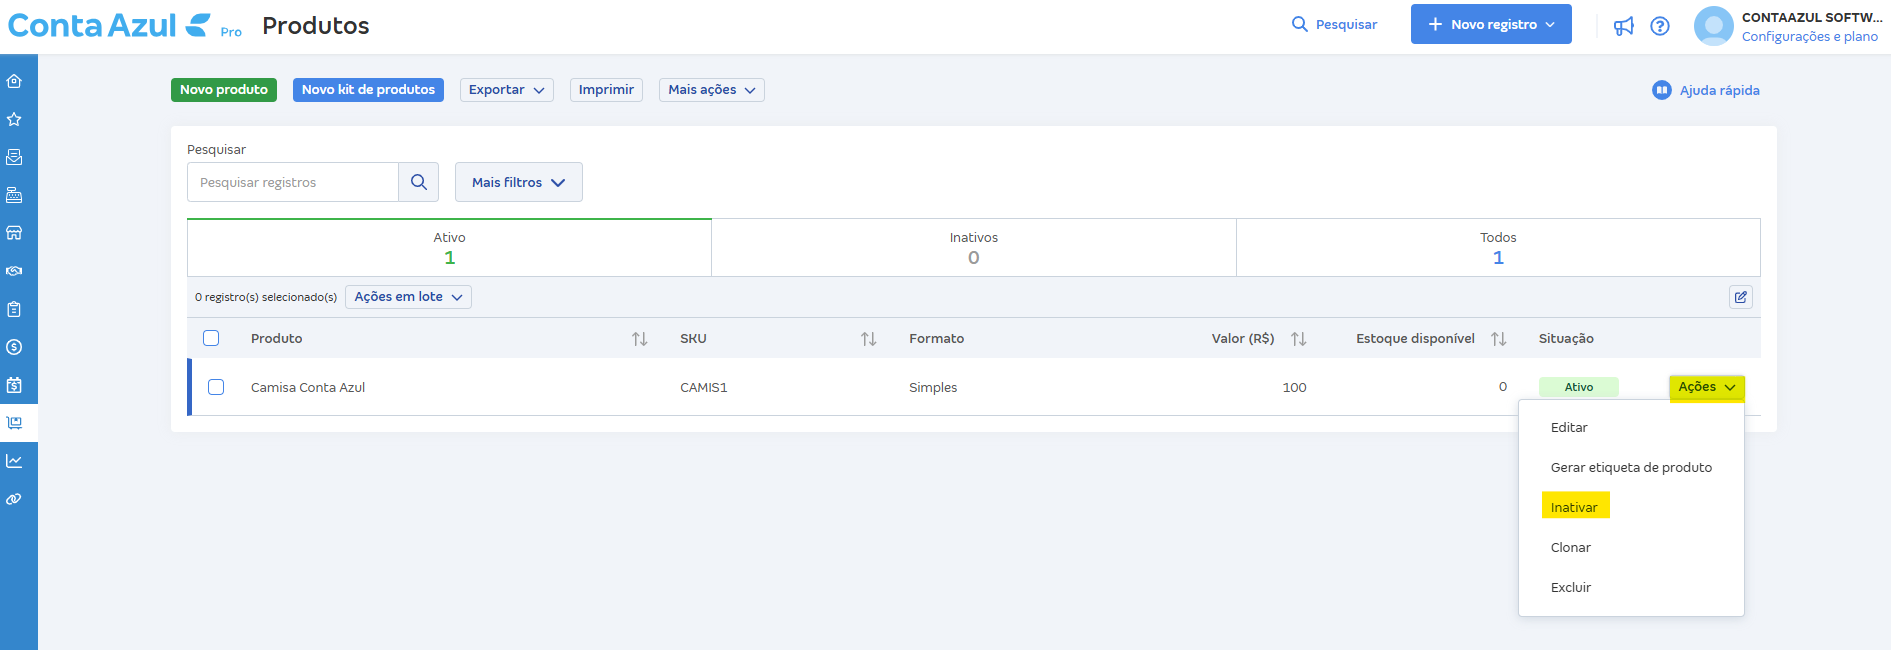Click the chart reports icon in the sidebar
Screen dimensions: 1891x650
click(14, 461)
